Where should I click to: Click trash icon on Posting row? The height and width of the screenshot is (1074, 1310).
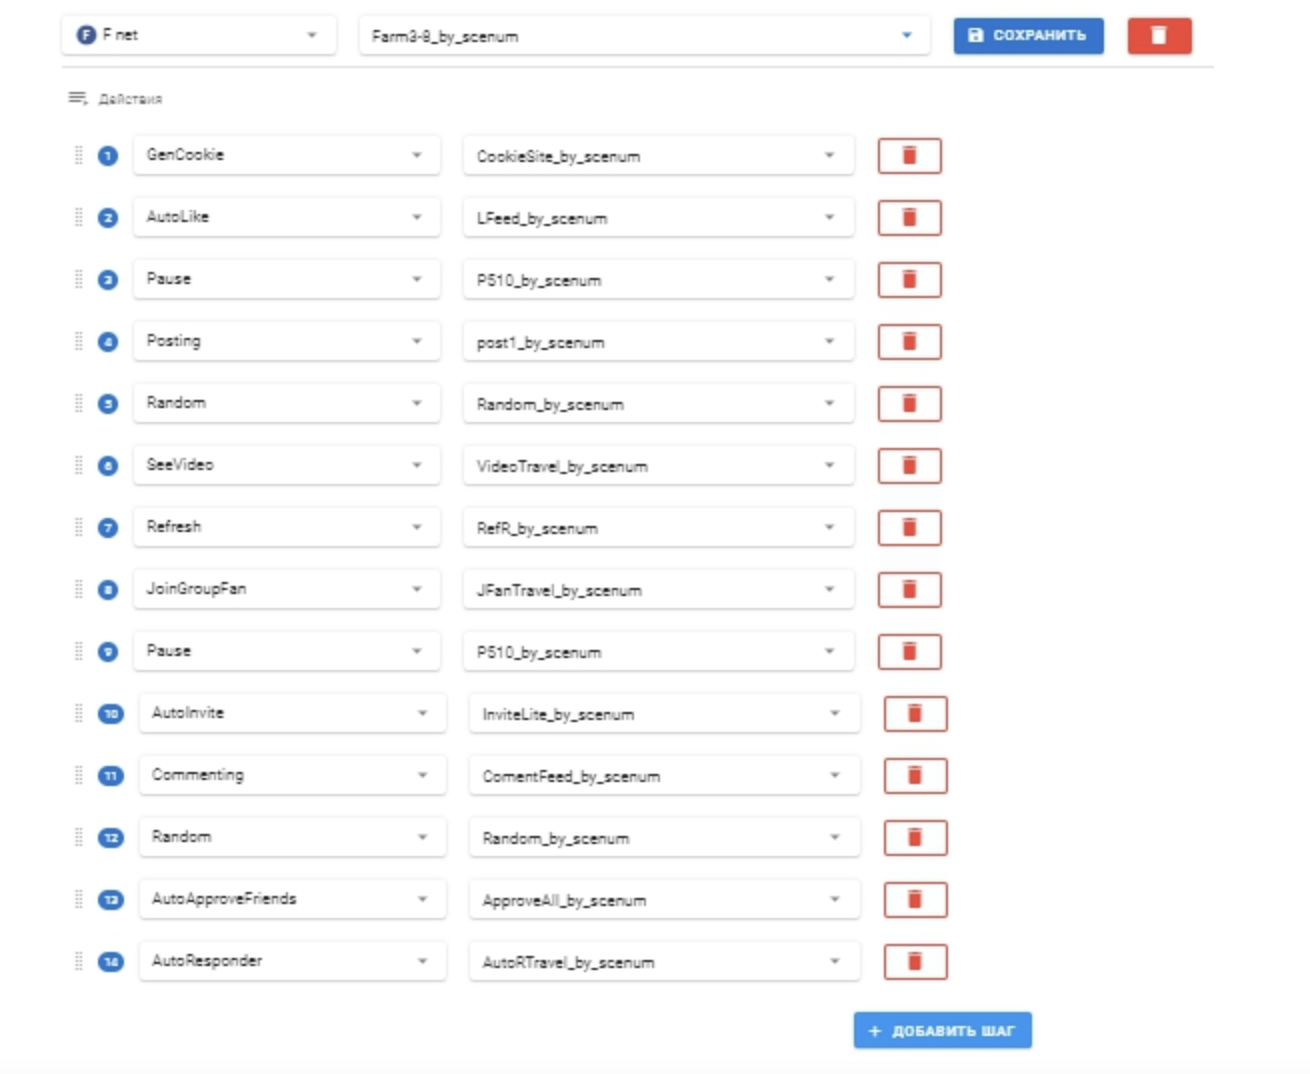(909, 342)
